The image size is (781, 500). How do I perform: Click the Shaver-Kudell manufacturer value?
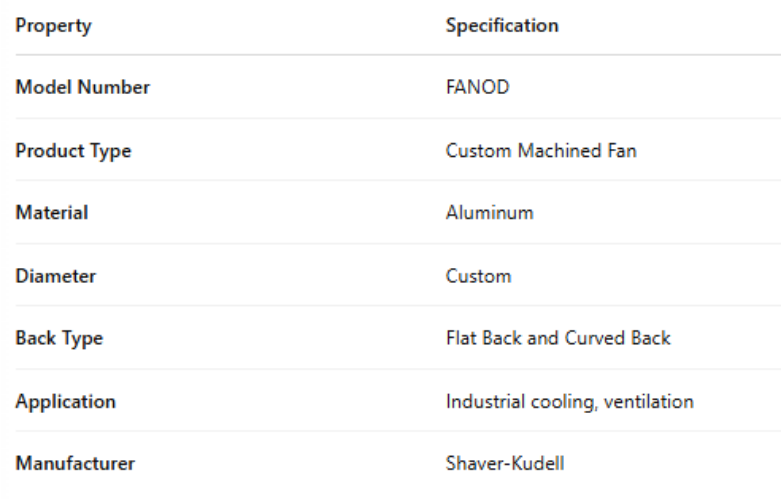click(502, 463)
